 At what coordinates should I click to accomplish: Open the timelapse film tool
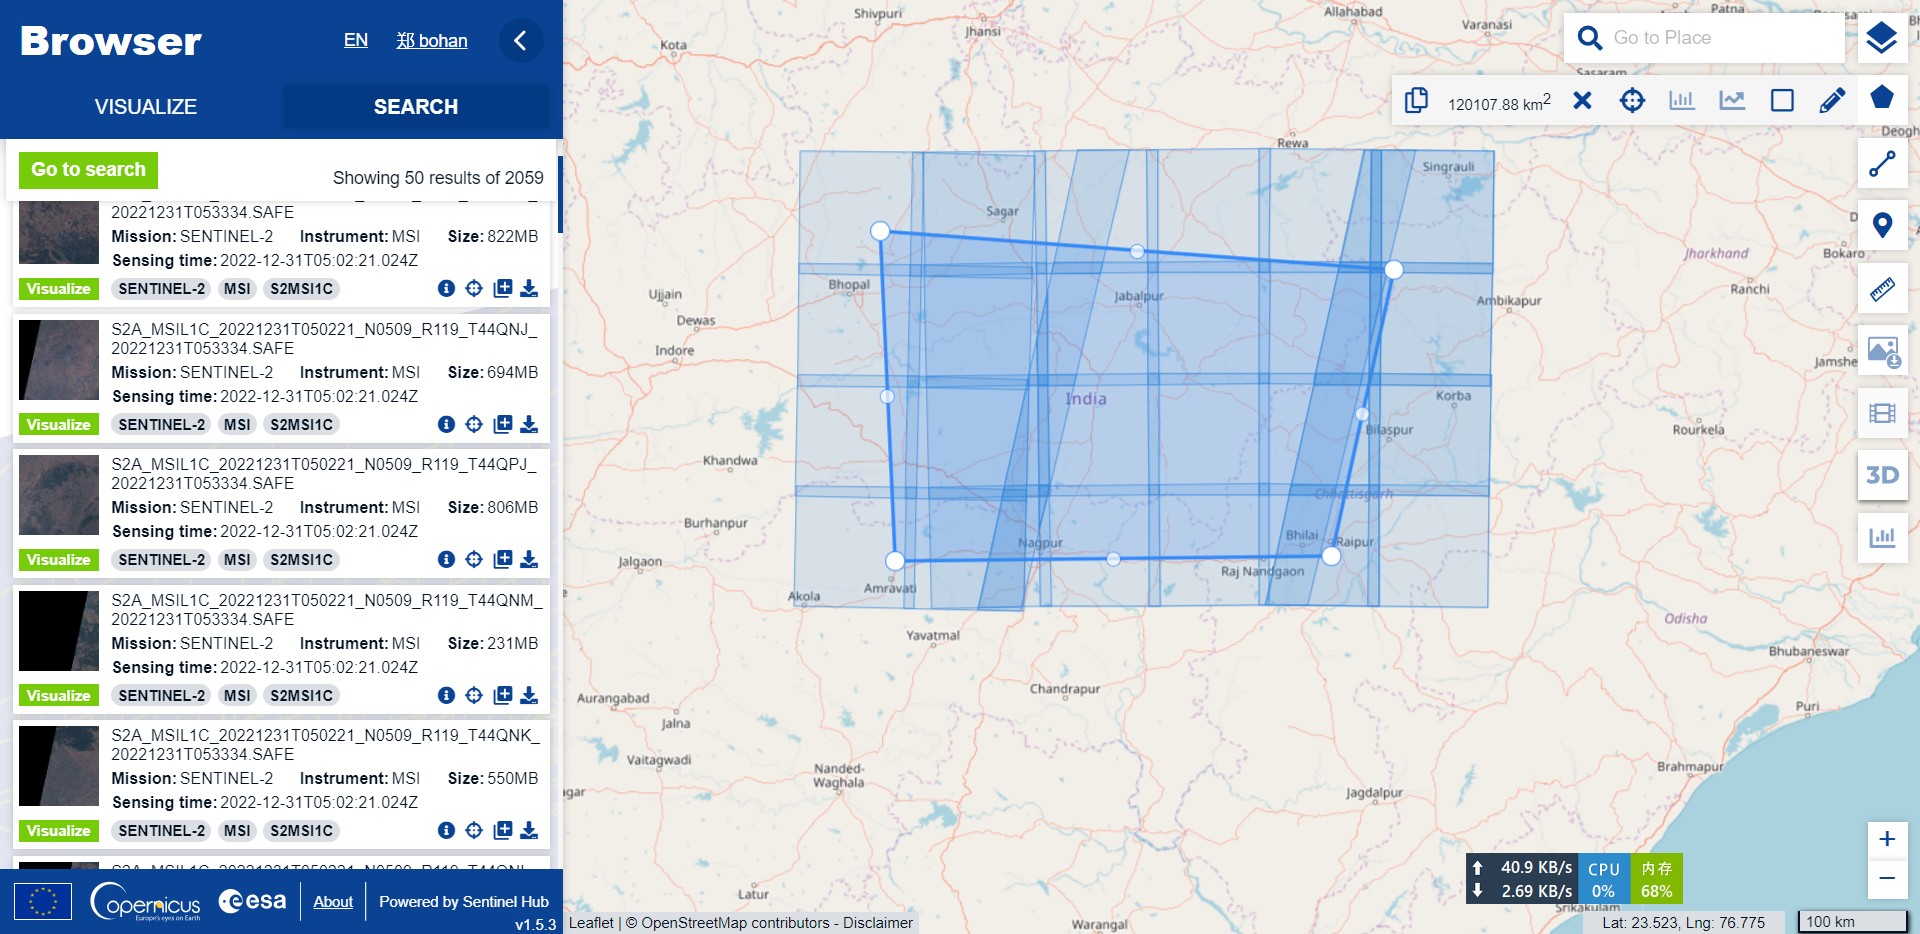click(x=1882, y=413)
